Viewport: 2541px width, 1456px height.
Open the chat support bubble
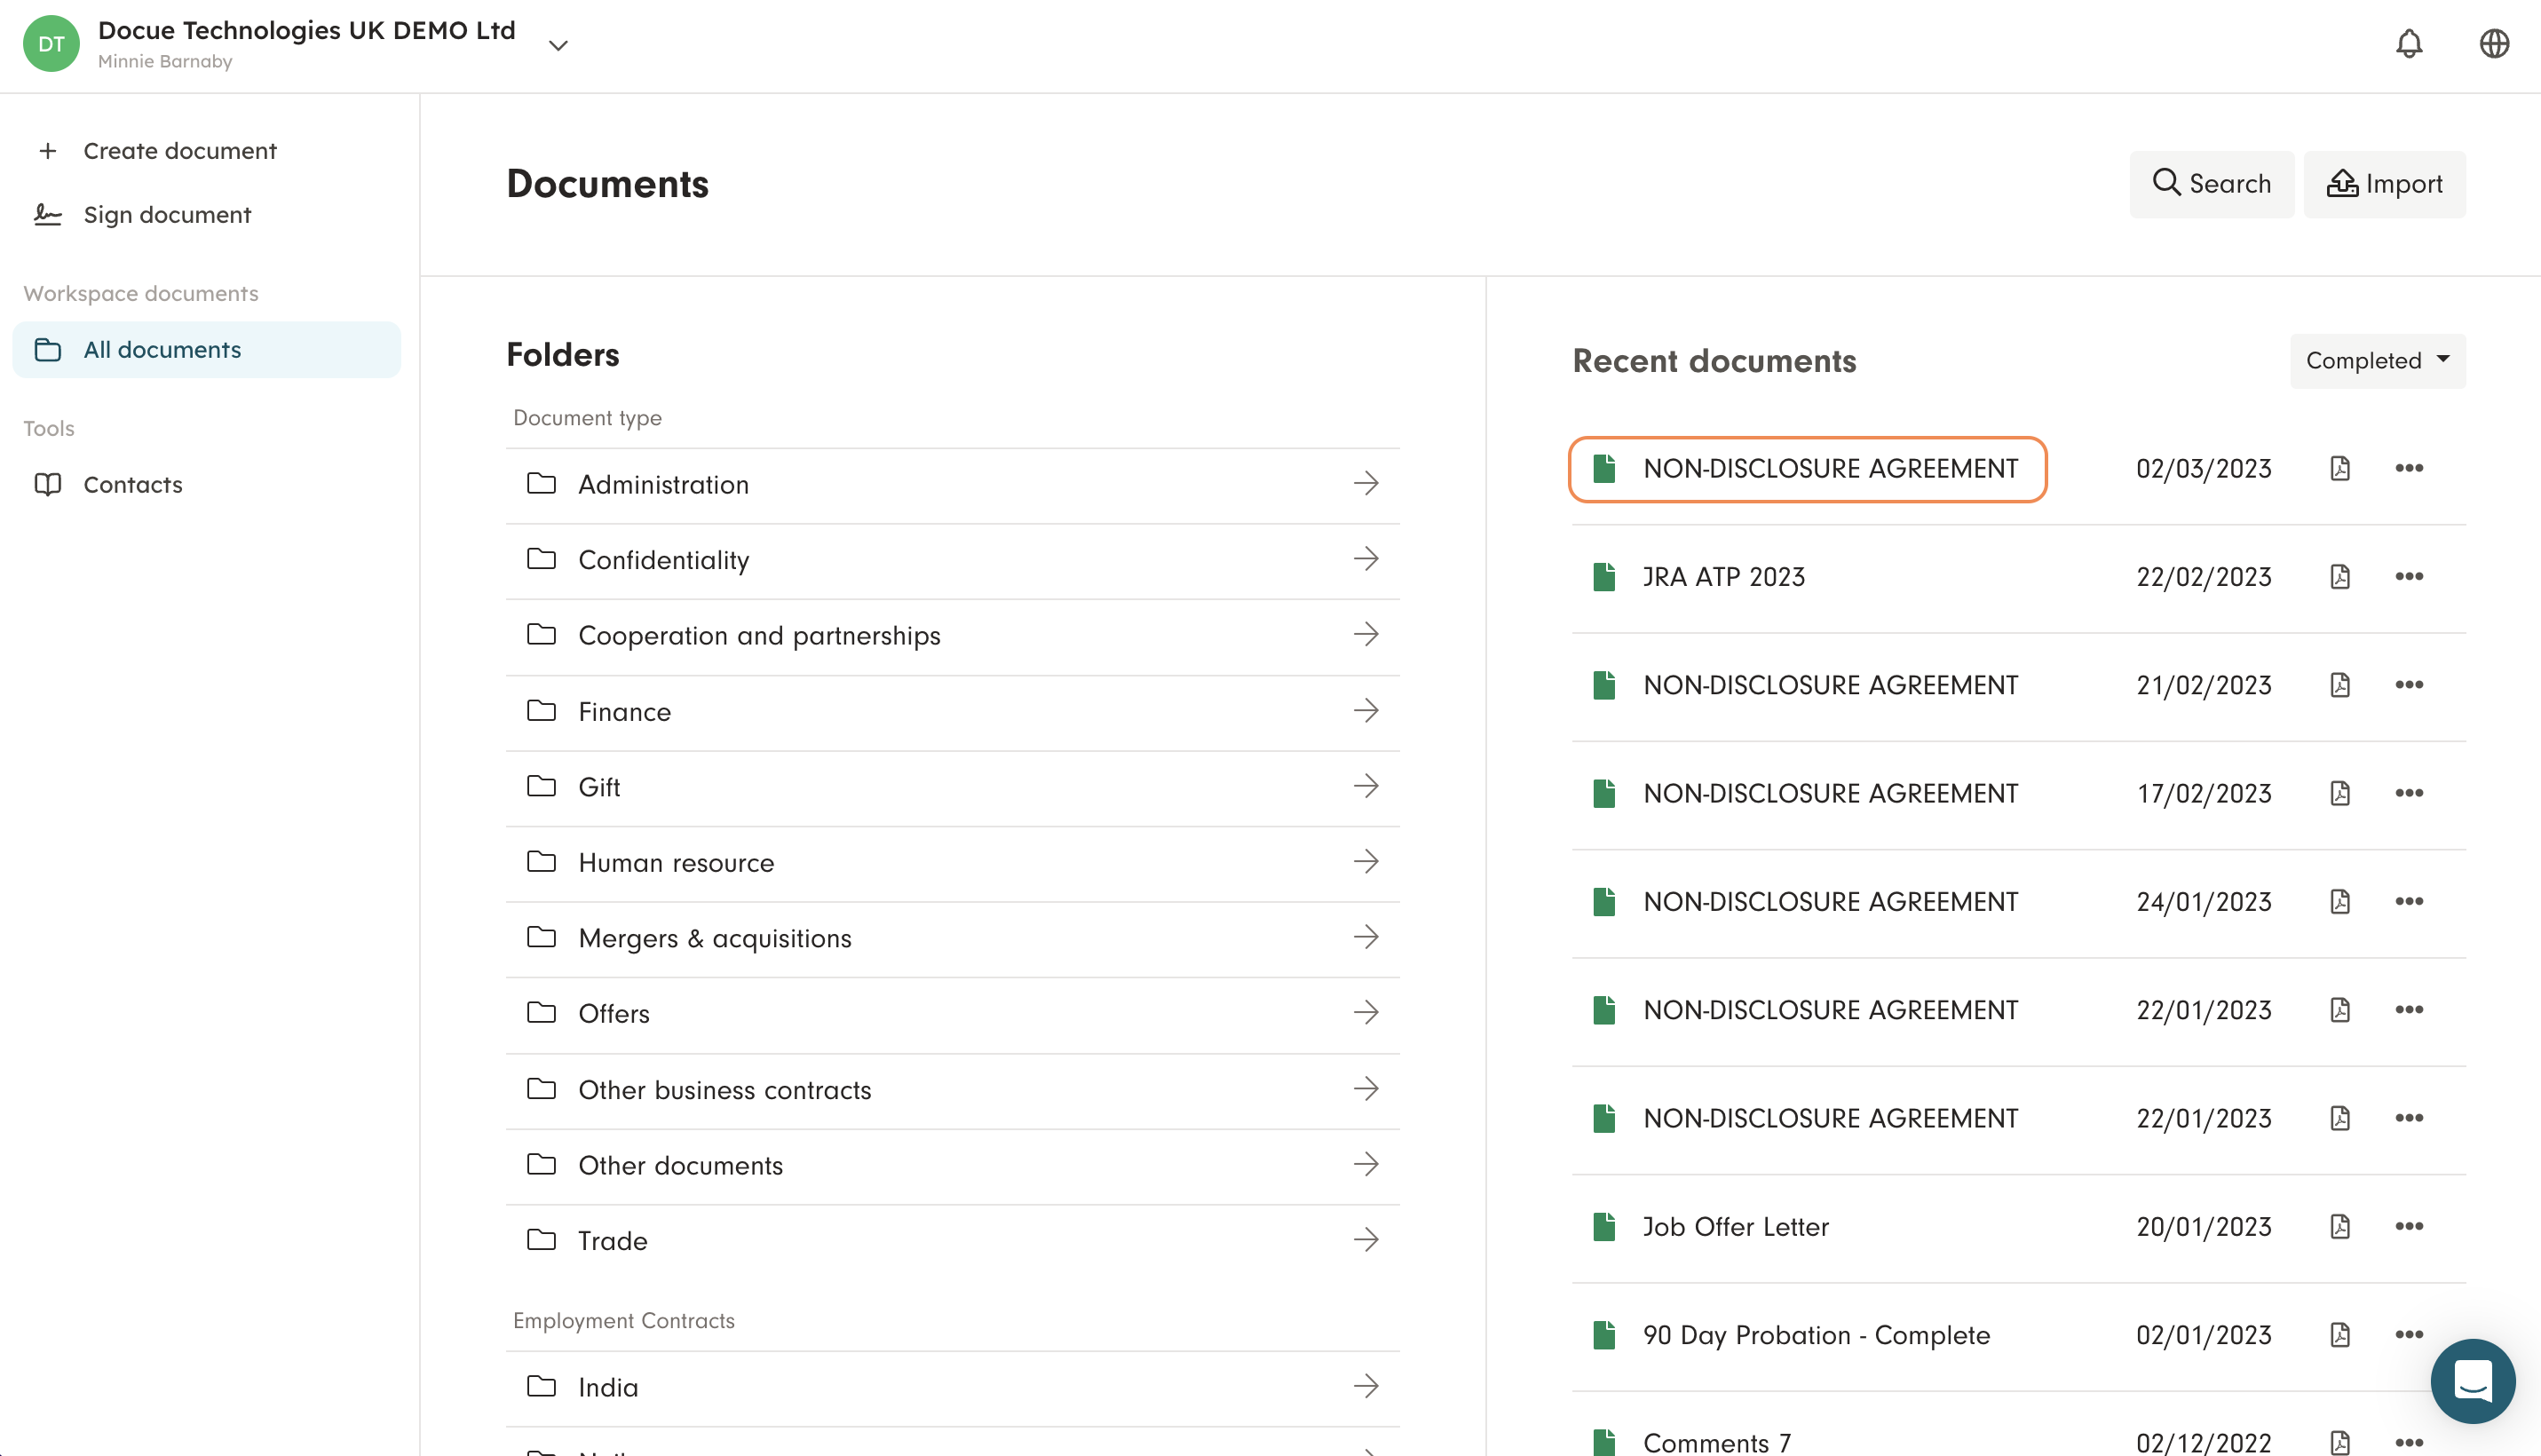(x=2471, y=1381)
